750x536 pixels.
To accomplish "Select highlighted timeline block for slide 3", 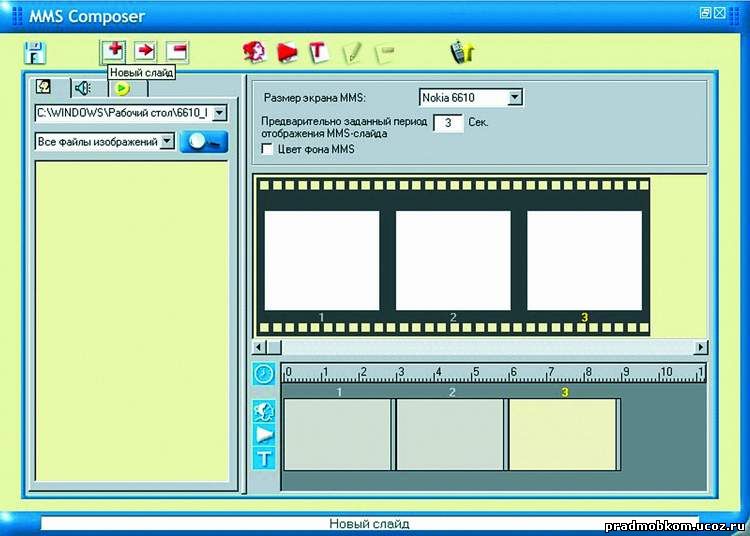I will point(563,435).
